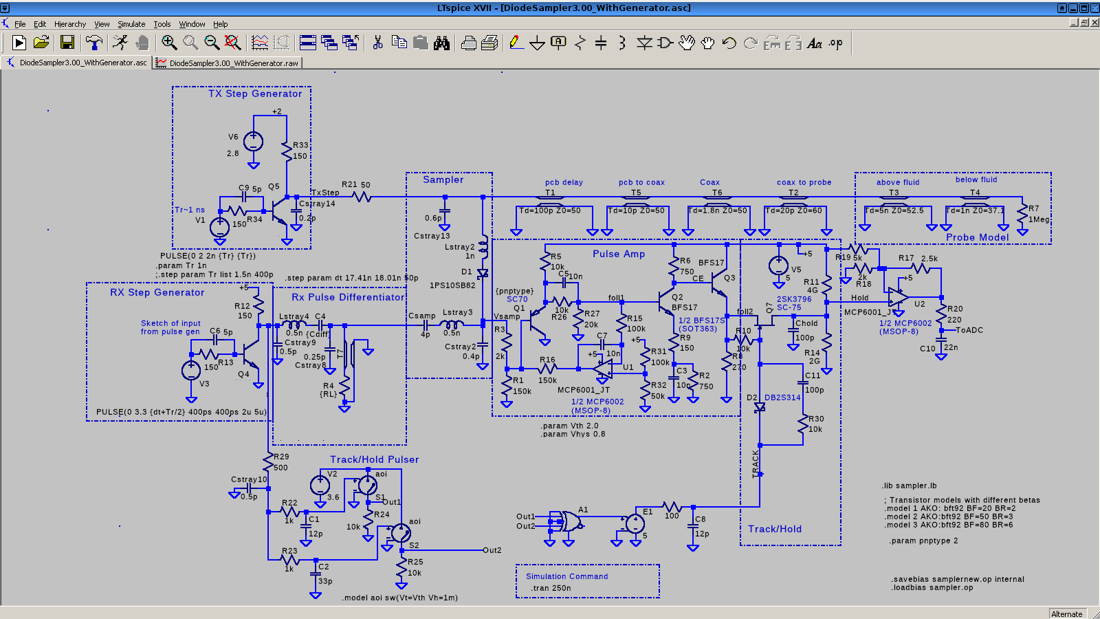Switch to DiodeSampler3.00_WithGenerator.raw tab
1100x619 pixels.
point(228,62)
